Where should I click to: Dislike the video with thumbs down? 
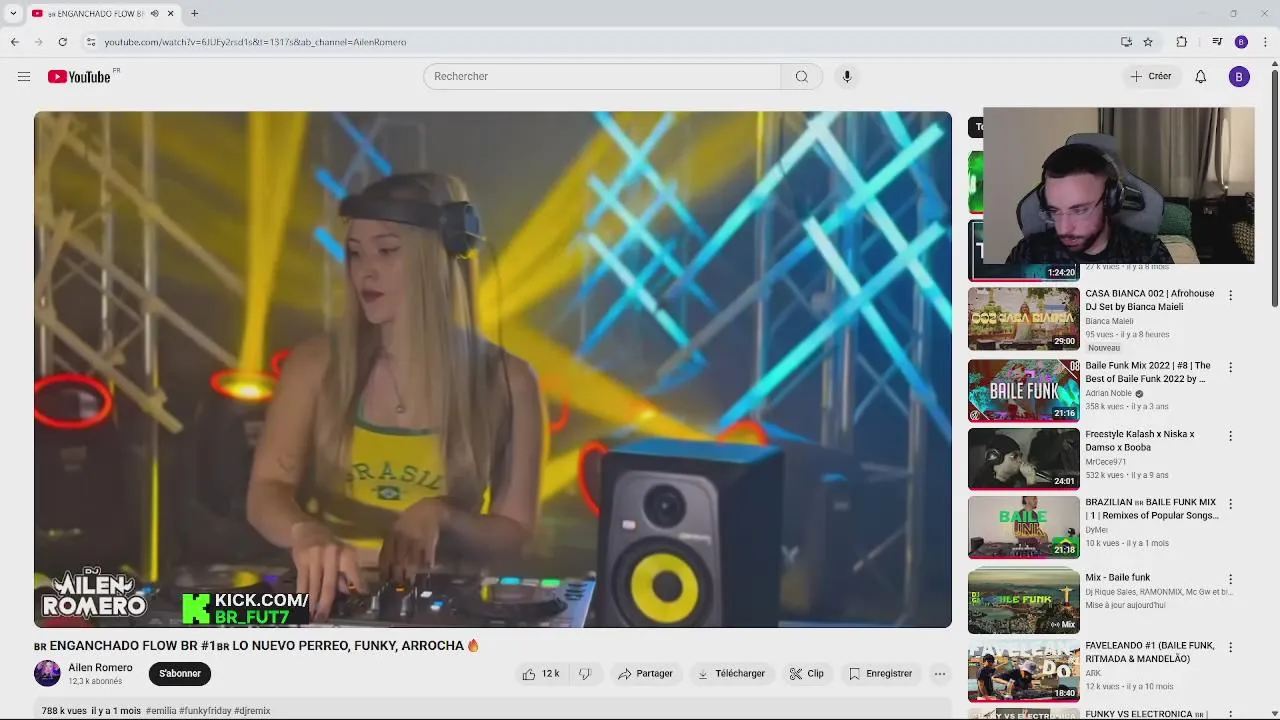(x=585, y=674)
